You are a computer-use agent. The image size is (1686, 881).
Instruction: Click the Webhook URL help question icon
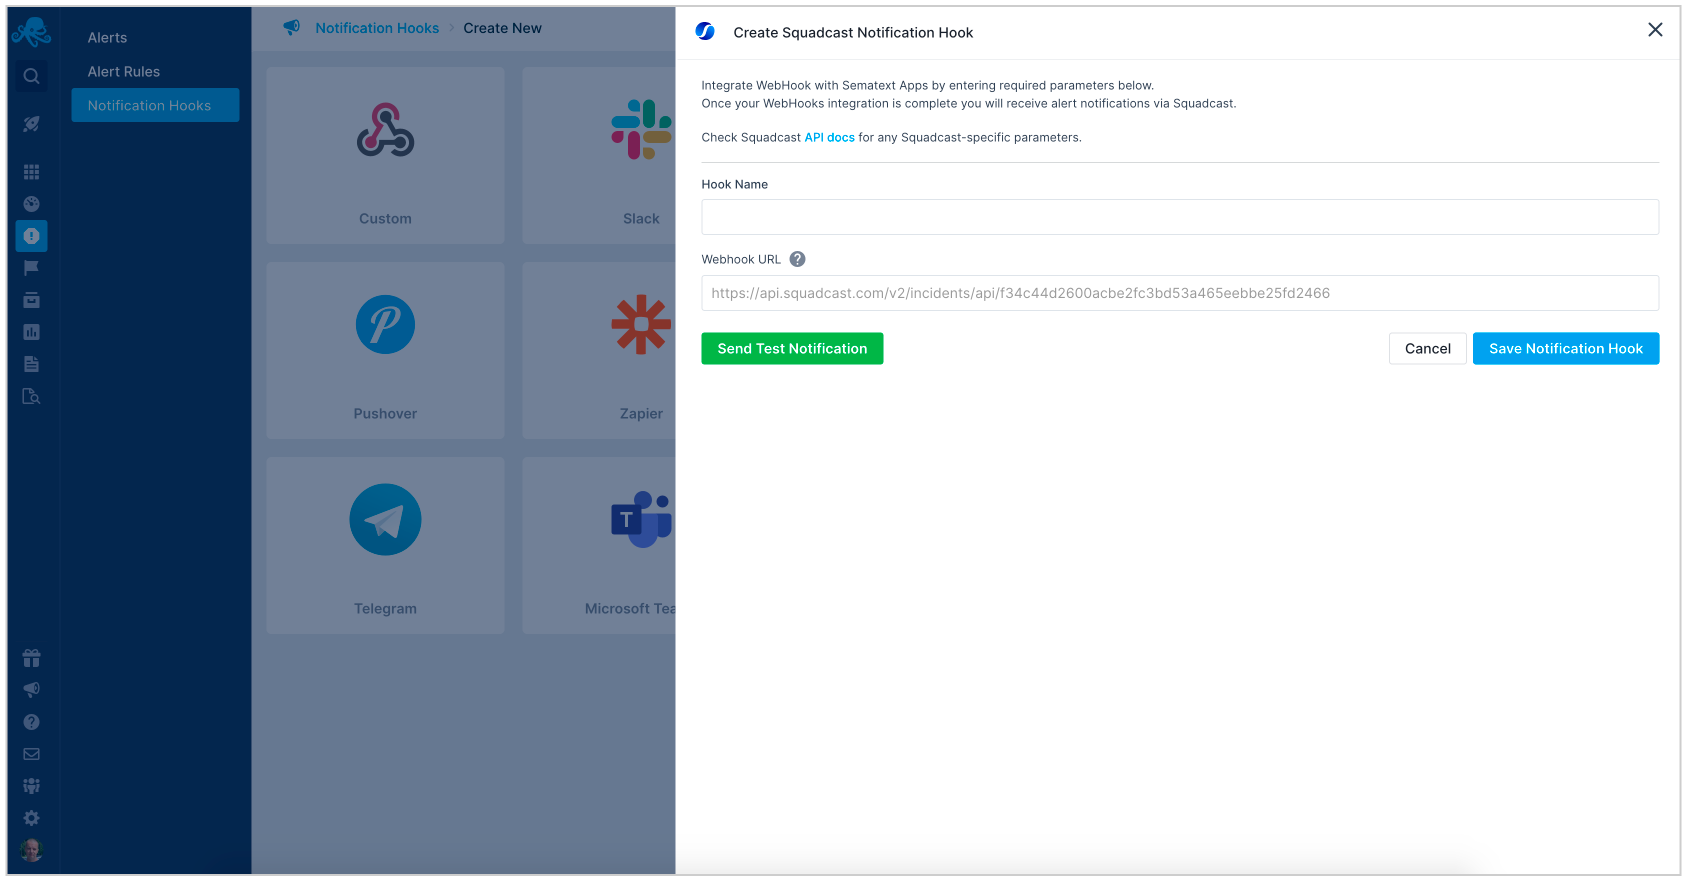[x=797, y=259]
